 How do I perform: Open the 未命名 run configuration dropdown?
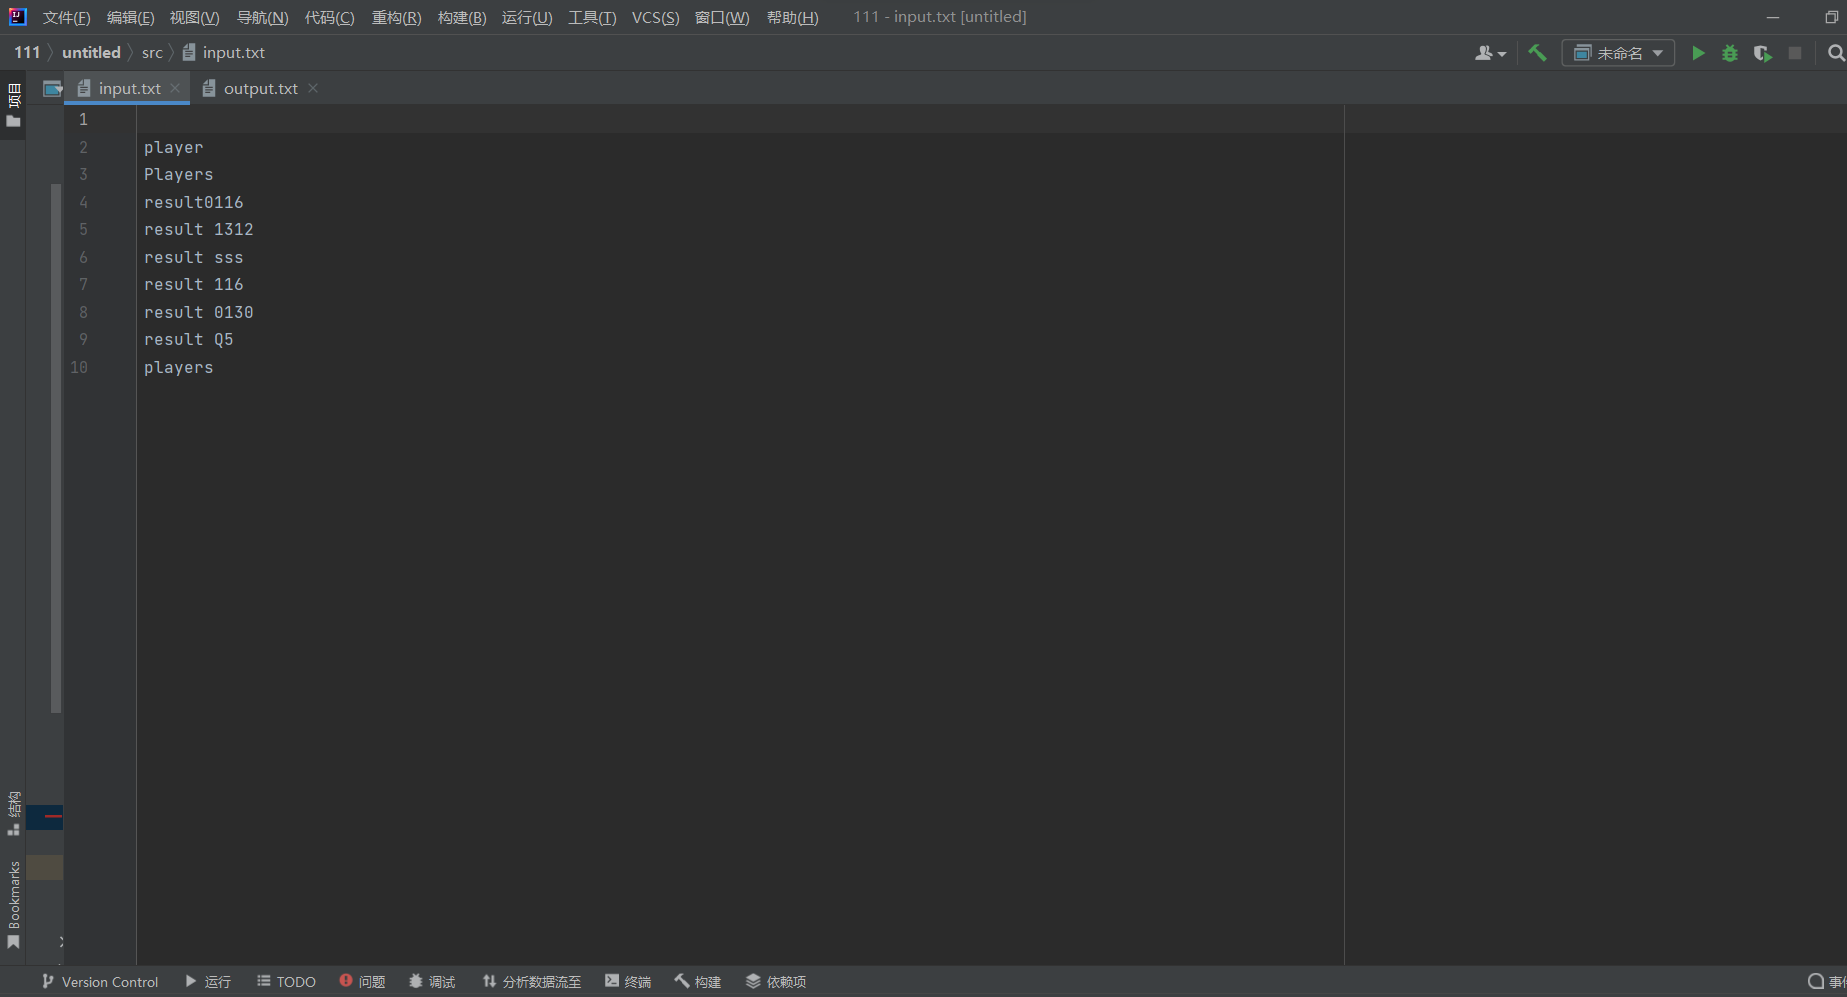point(1618,53)
